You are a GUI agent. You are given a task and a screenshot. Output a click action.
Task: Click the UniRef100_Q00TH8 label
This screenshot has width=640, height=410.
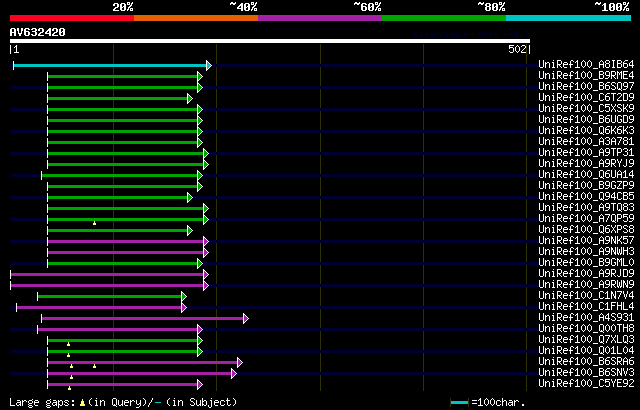click(586, 329)
